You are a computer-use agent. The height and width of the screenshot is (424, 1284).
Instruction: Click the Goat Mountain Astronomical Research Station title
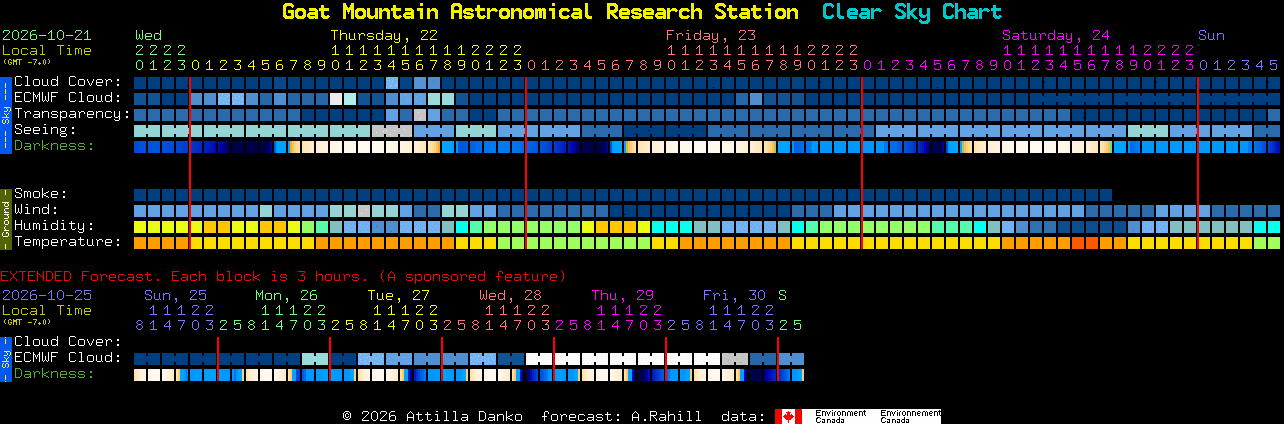pos(540,12)
